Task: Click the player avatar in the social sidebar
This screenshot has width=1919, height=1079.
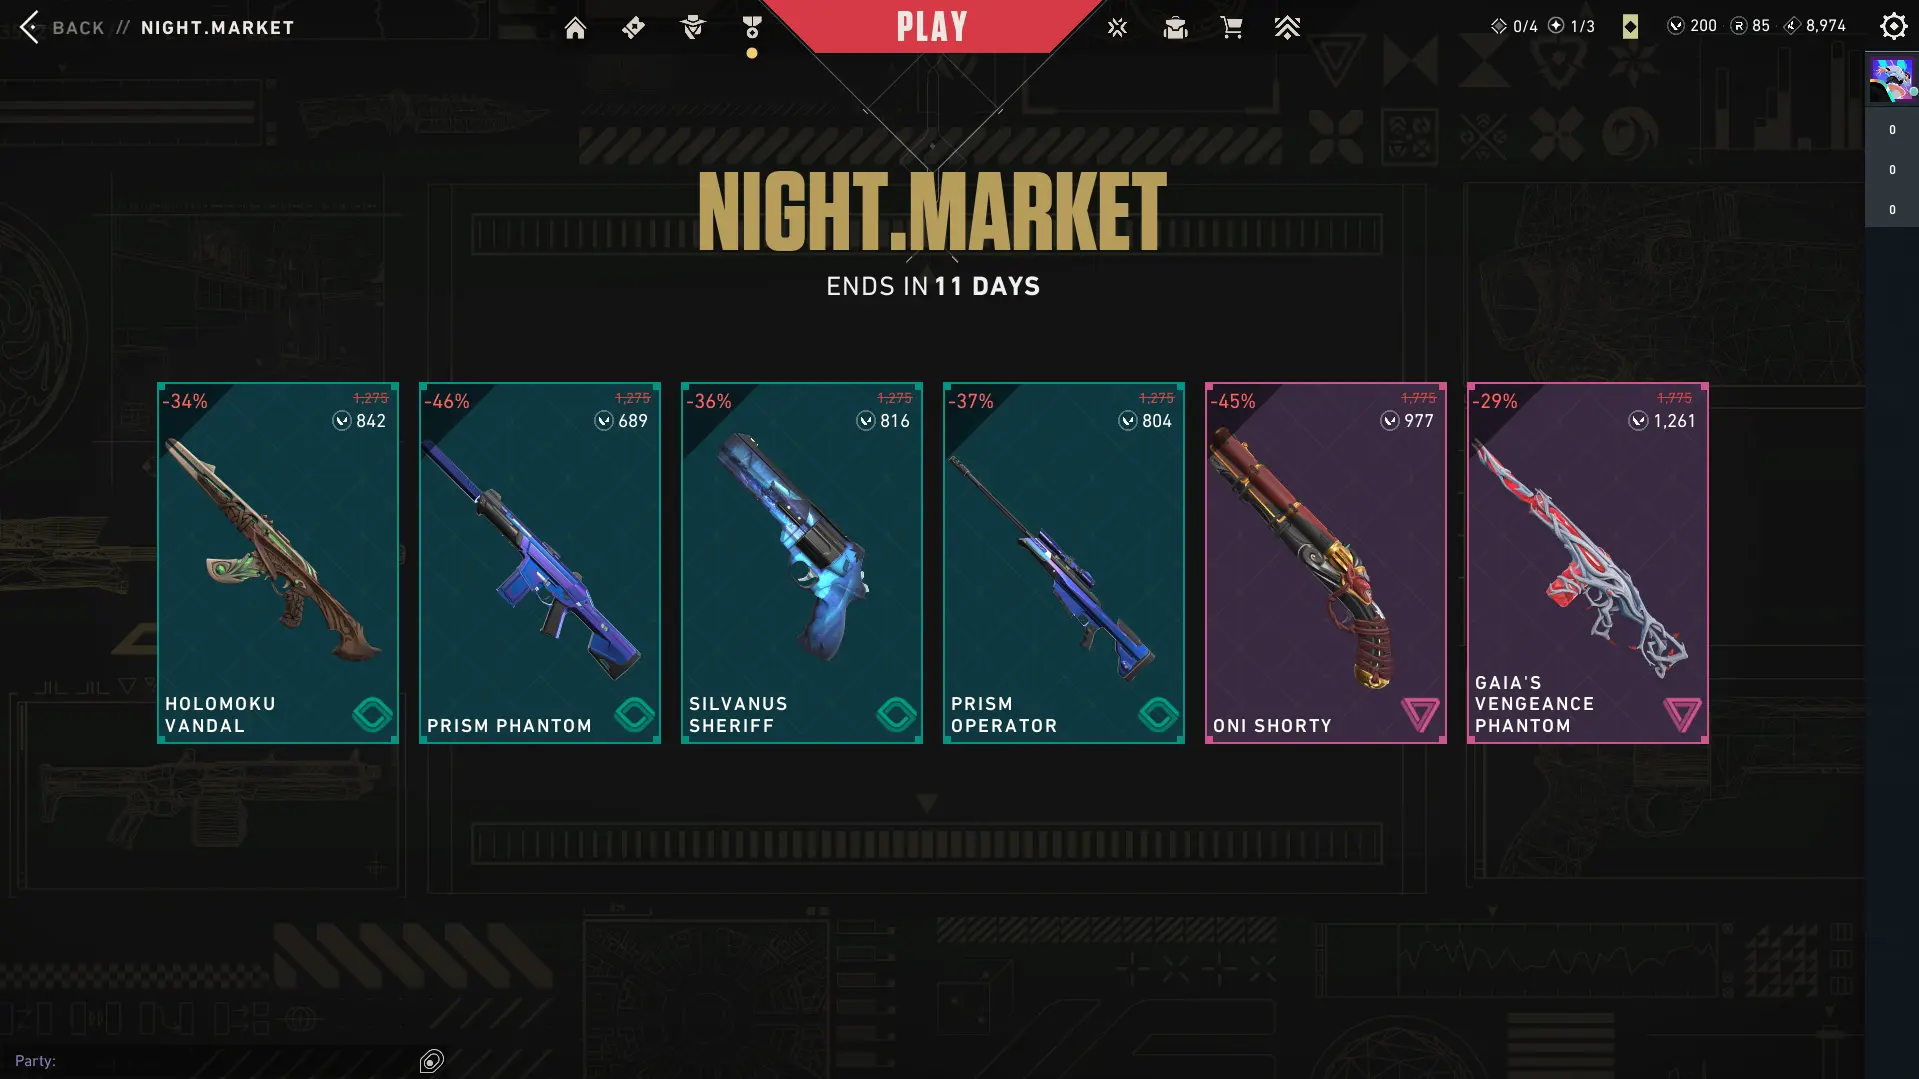Action: click(1892, 80)
